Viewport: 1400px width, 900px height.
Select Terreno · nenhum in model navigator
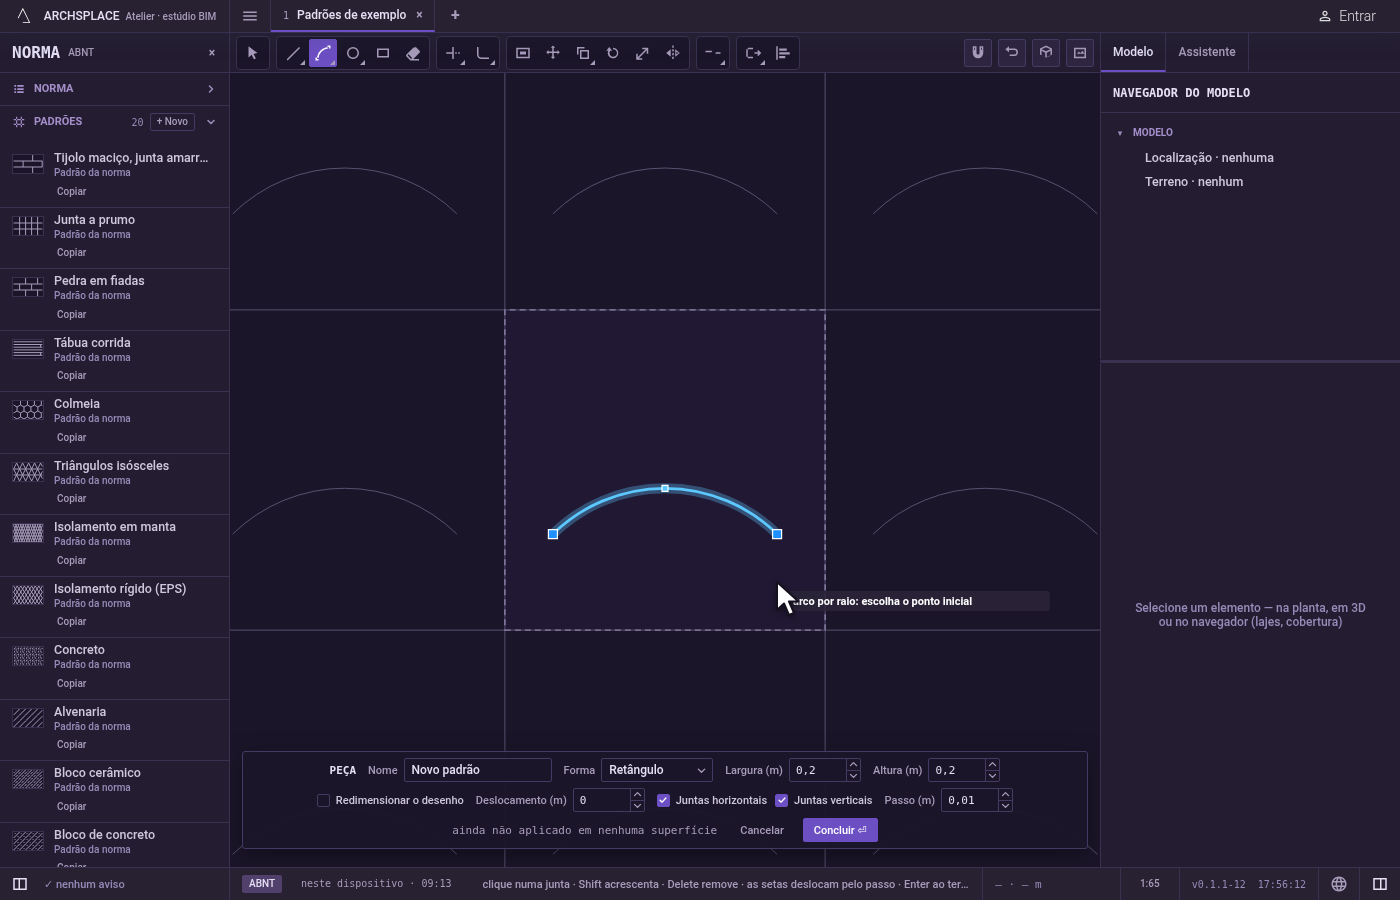point(1194,182)
